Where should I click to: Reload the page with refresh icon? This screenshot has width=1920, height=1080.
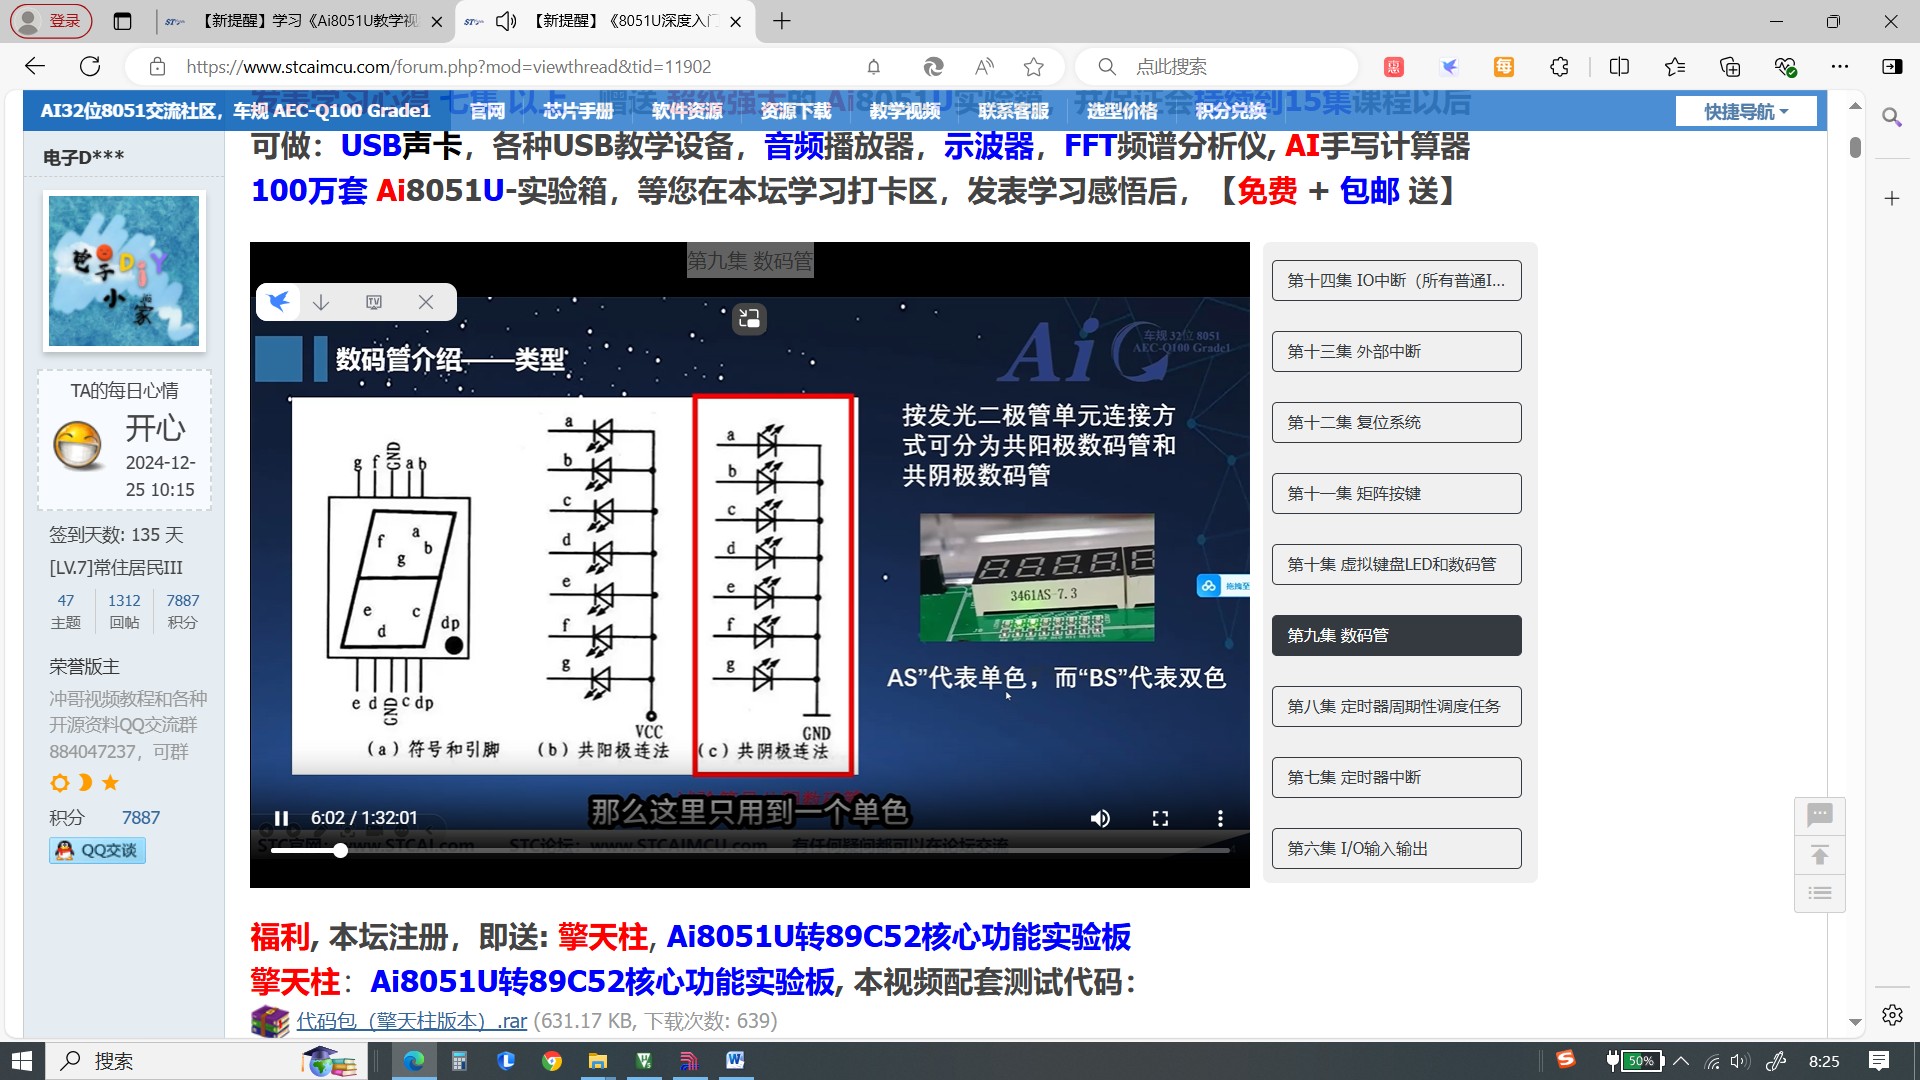click(x=90, y=67)
